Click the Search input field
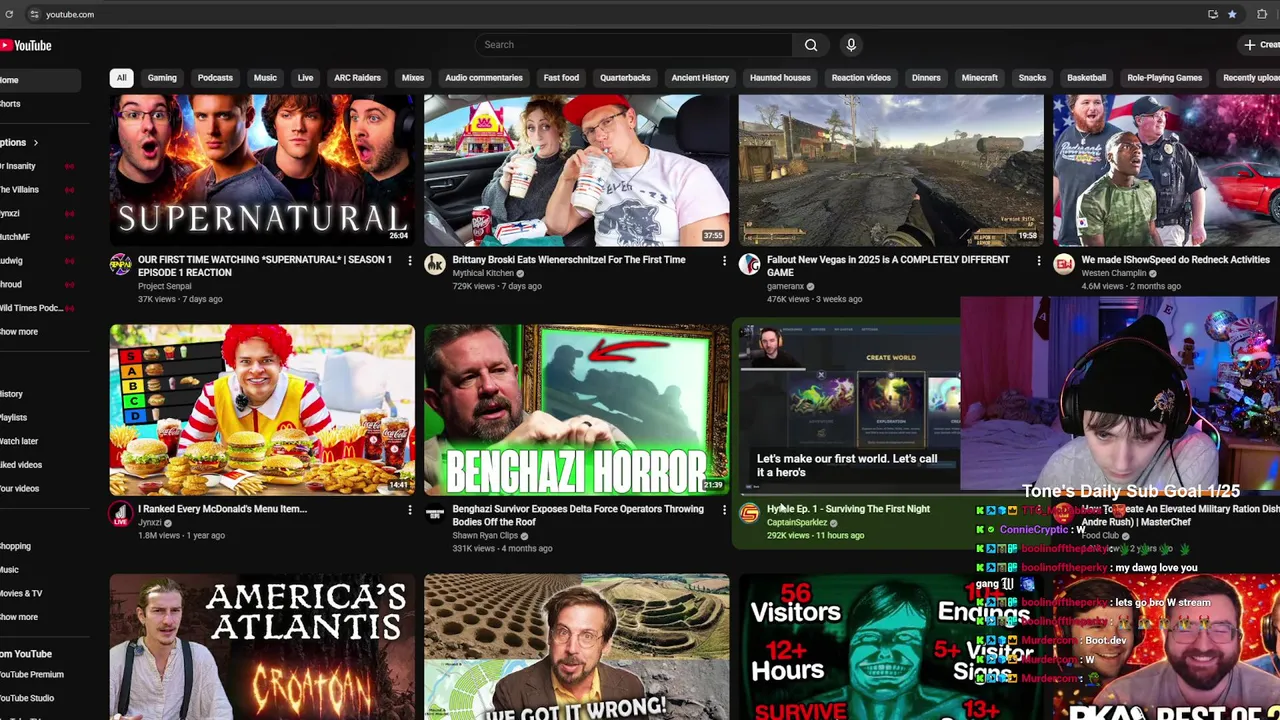The width and height of the screenshot is (1280, 720). 633,45
